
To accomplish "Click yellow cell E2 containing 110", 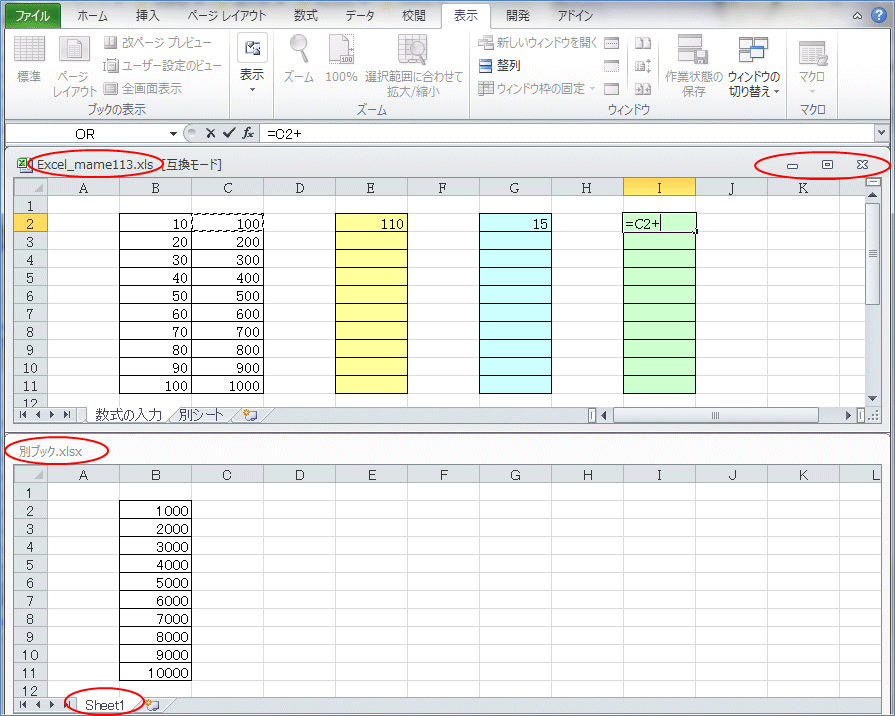I will point(371,224).
